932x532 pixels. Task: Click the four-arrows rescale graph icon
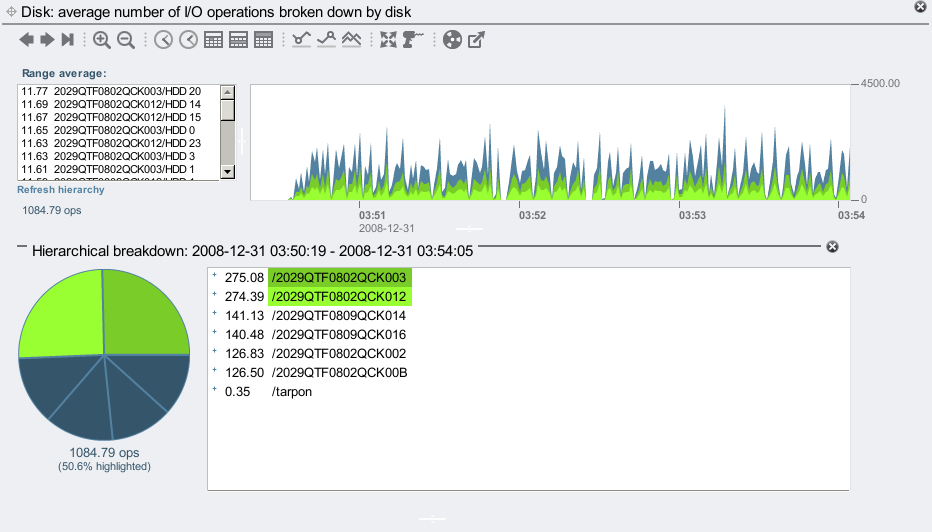point(388,40)
